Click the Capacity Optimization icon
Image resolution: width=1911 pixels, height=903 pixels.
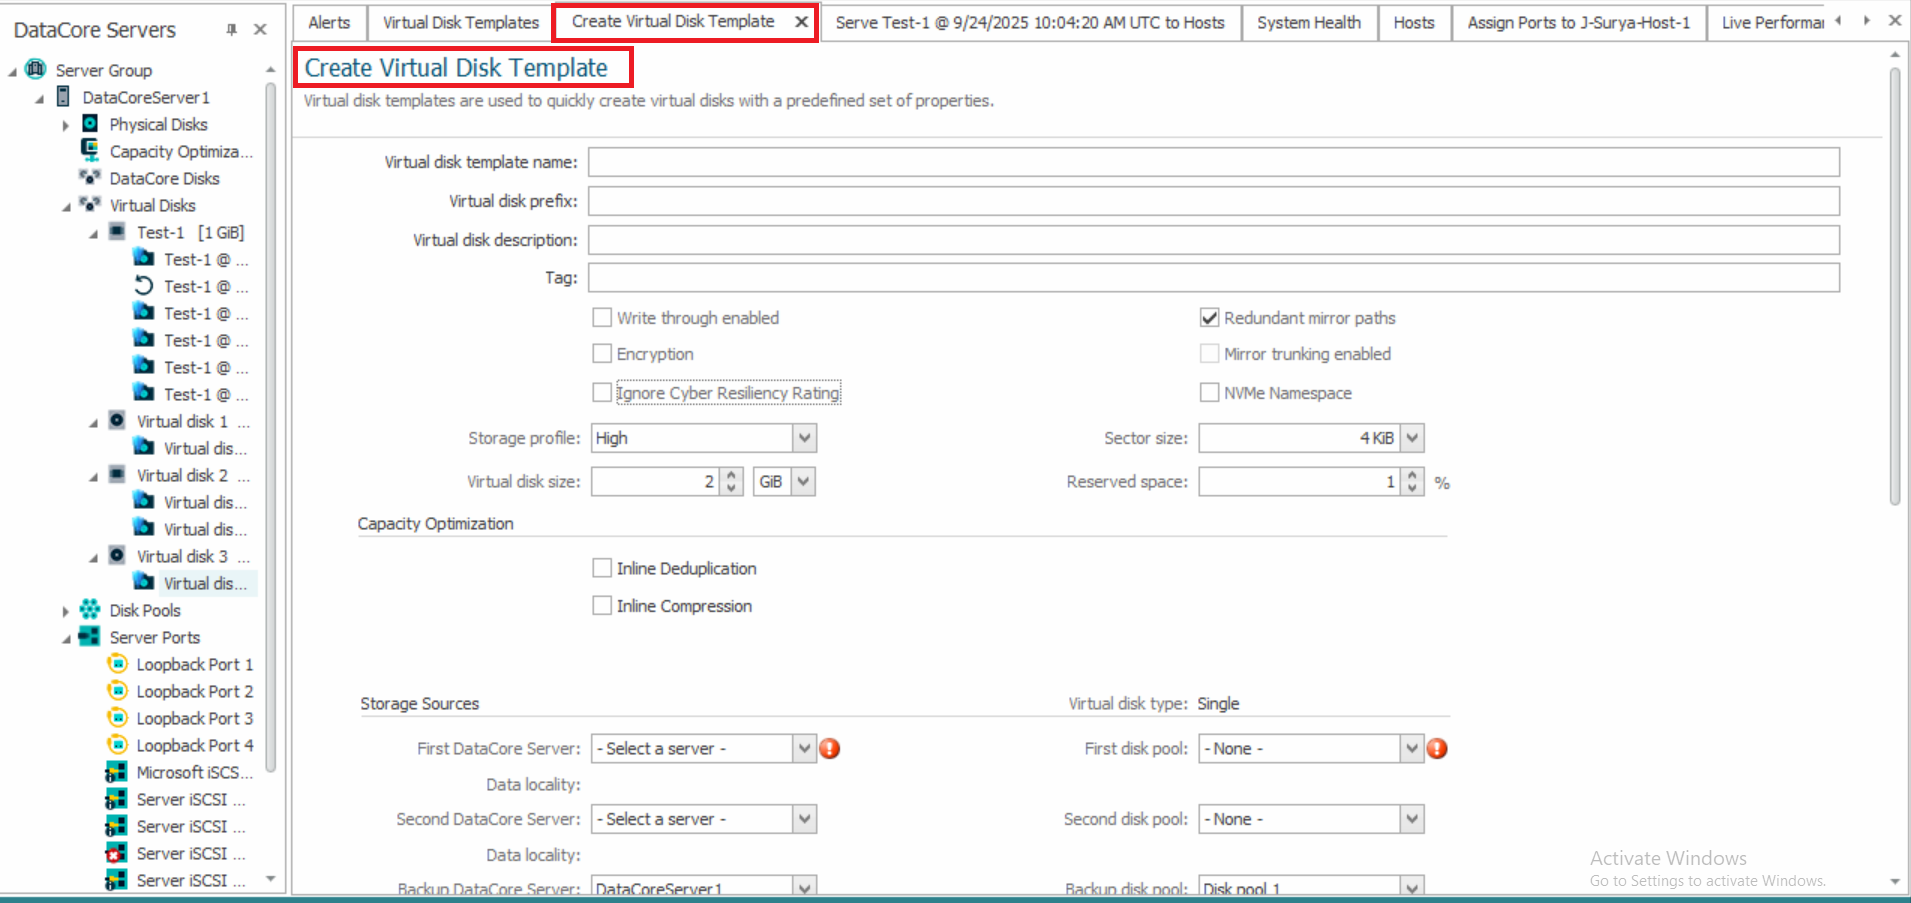[x=90, y=150]
